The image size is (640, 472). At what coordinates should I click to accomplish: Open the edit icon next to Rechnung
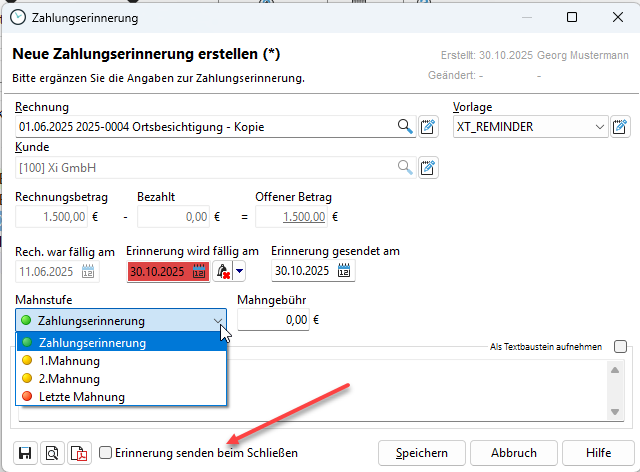428,127
